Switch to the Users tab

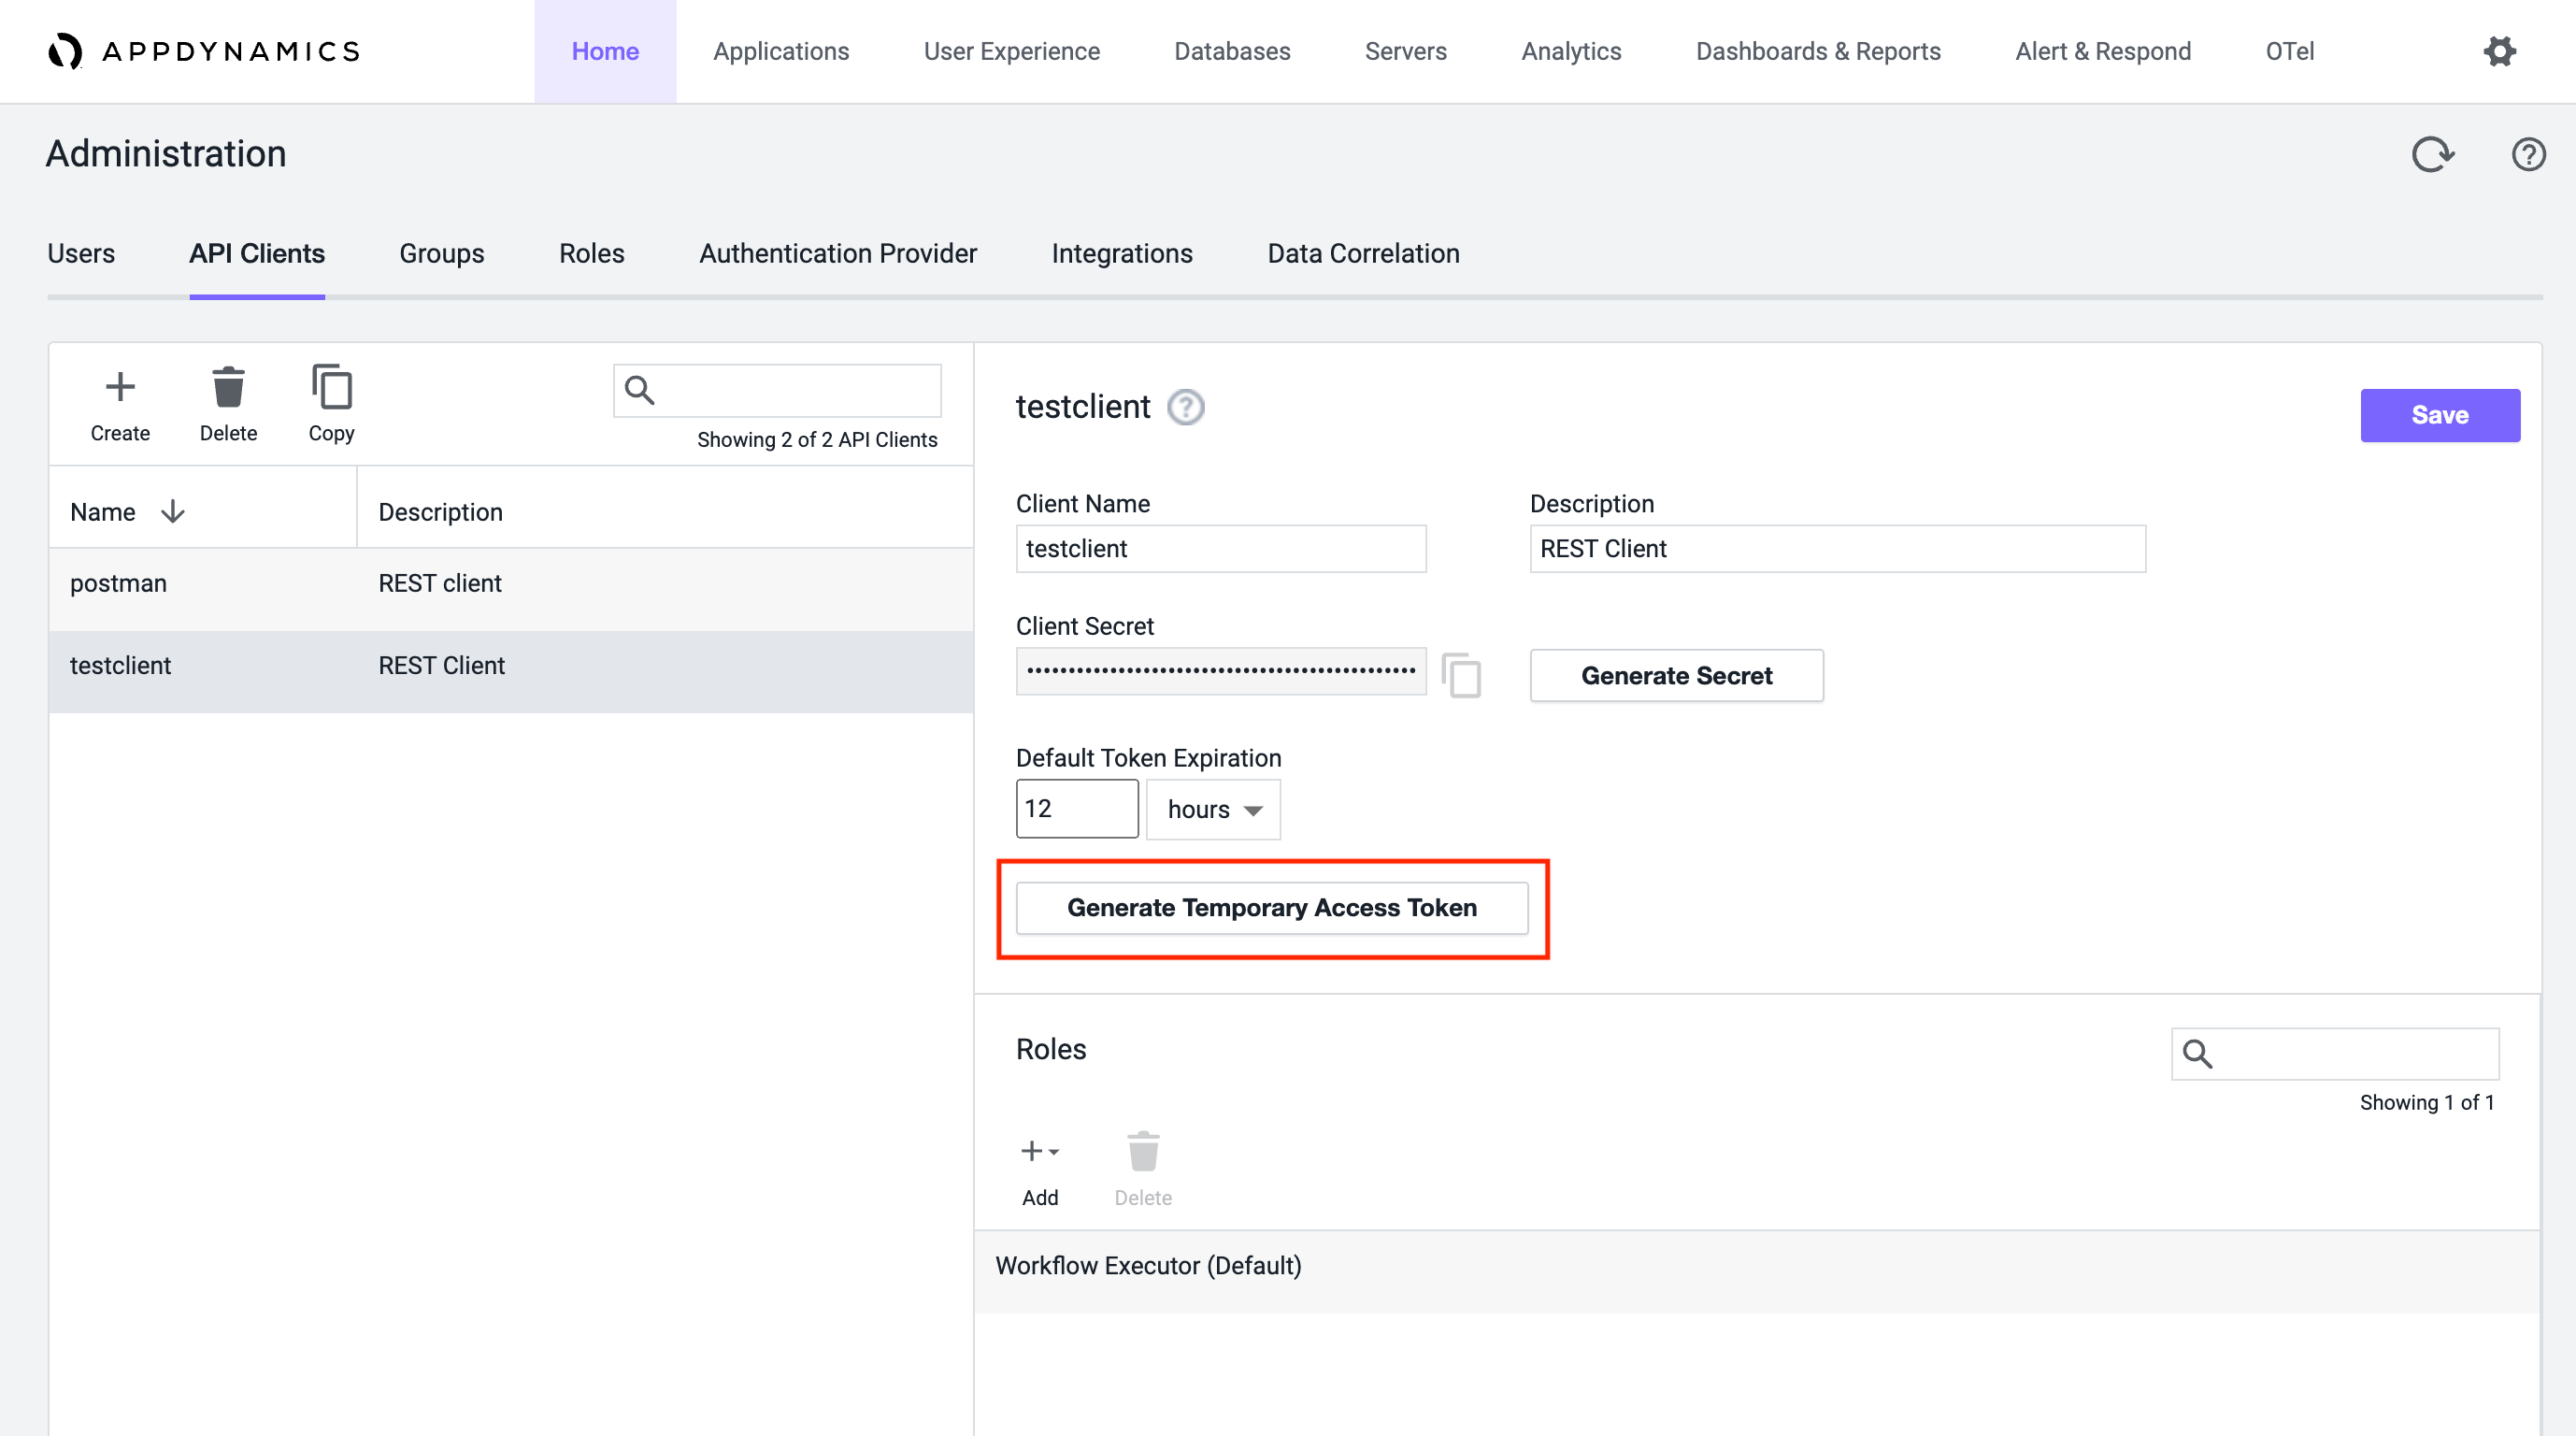pos(81,254)
